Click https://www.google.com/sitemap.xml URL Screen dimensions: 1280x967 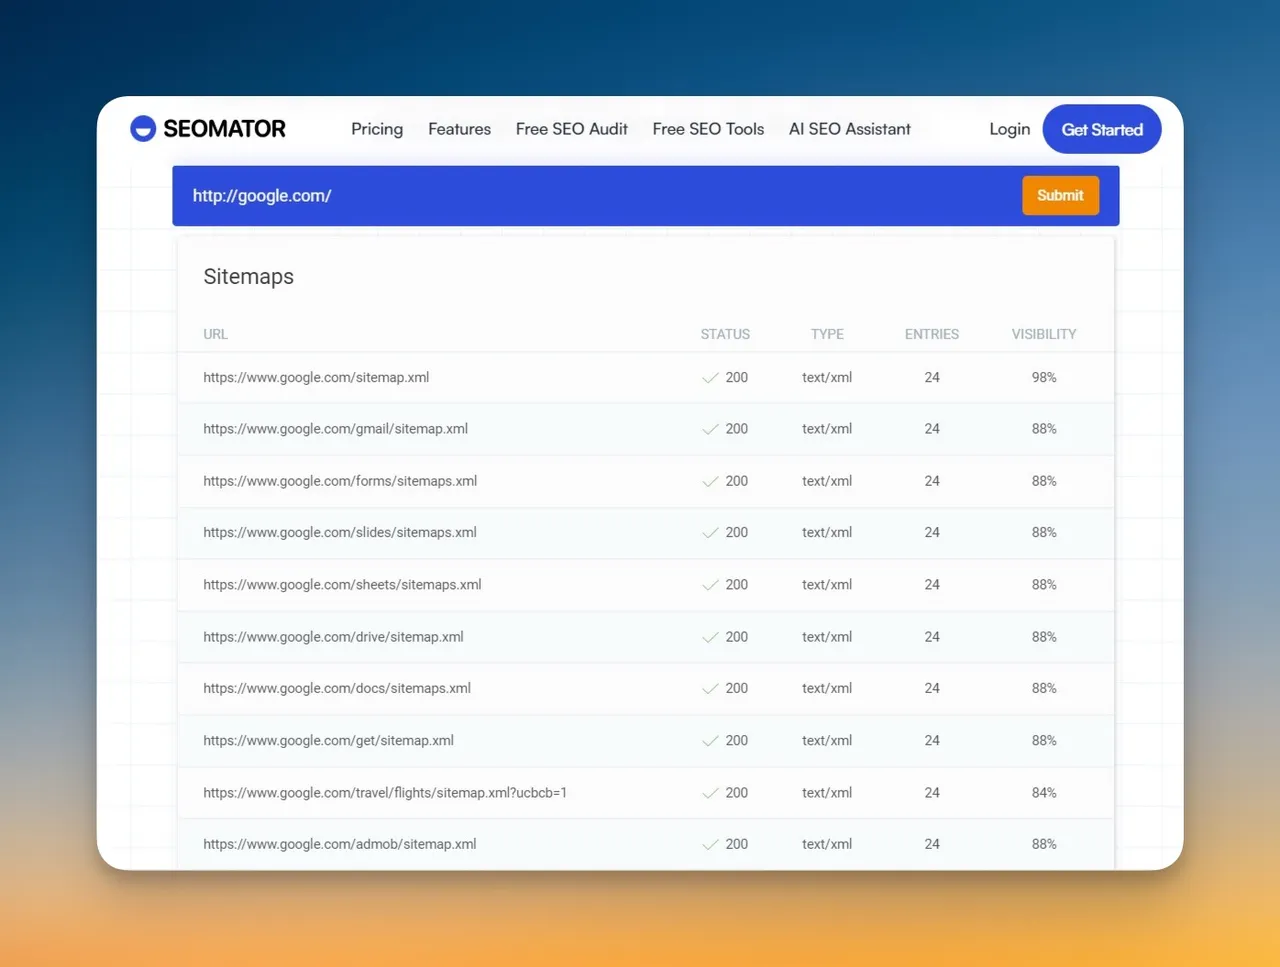coord(316,377)
